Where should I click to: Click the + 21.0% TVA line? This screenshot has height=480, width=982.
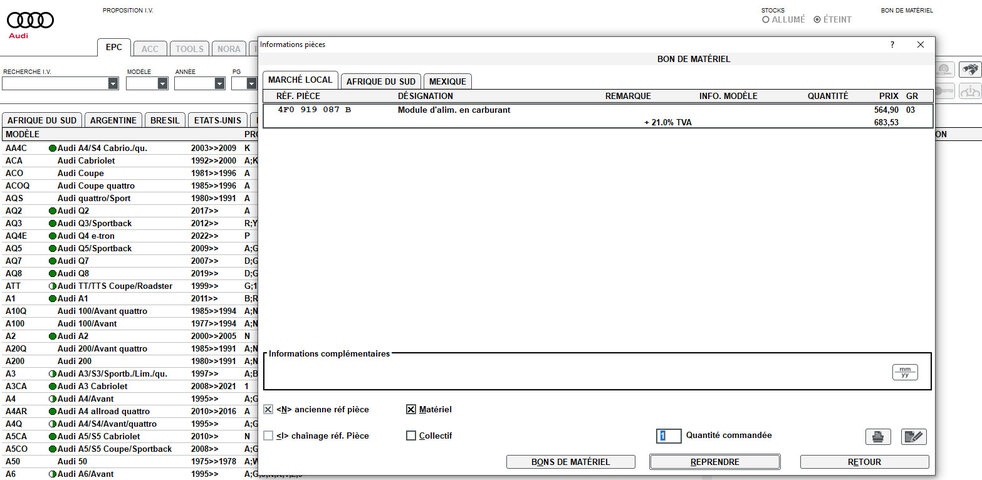click(x=668, y=123)
